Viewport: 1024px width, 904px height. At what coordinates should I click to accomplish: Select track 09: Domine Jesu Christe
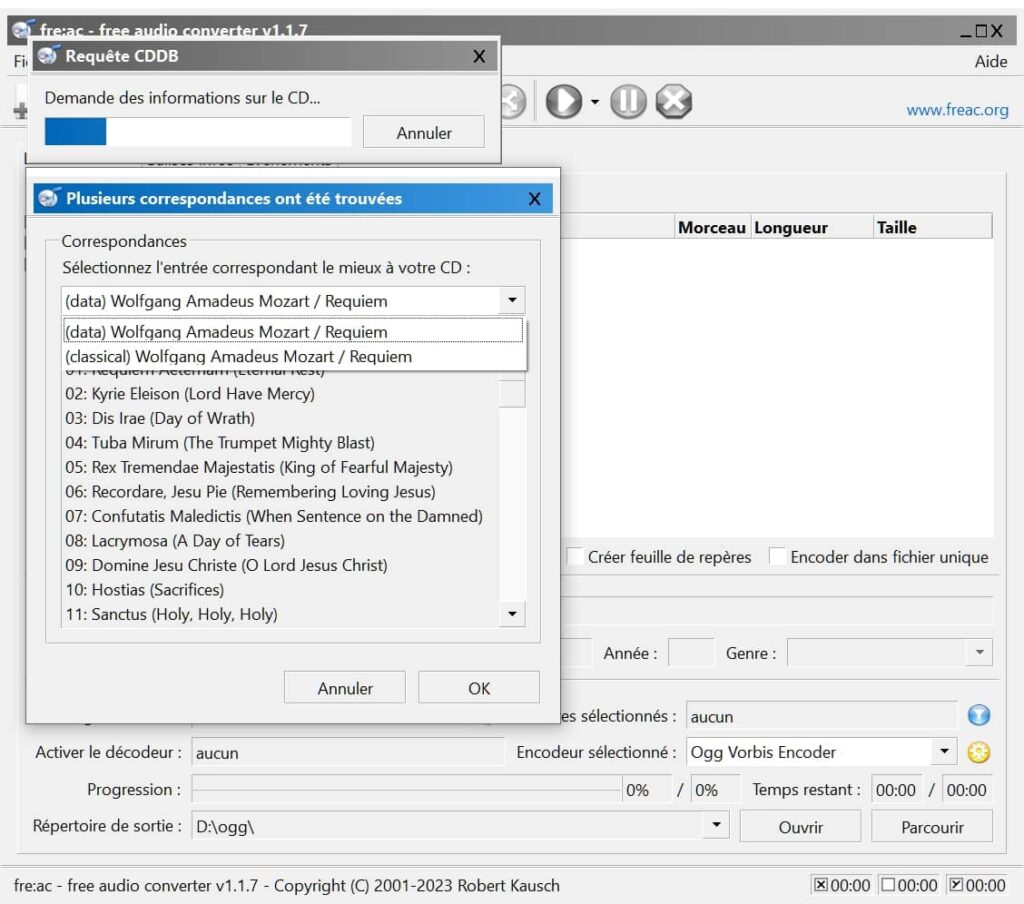281,565
